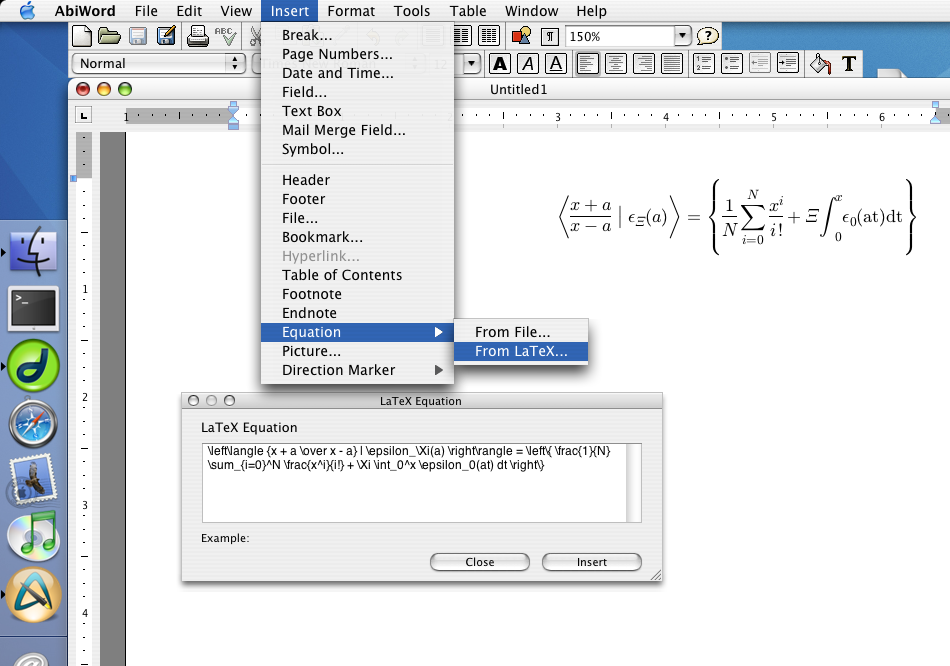Open the Normal style dropdown
Viewport: 950px width, 666px height.
tap(159, 63)
